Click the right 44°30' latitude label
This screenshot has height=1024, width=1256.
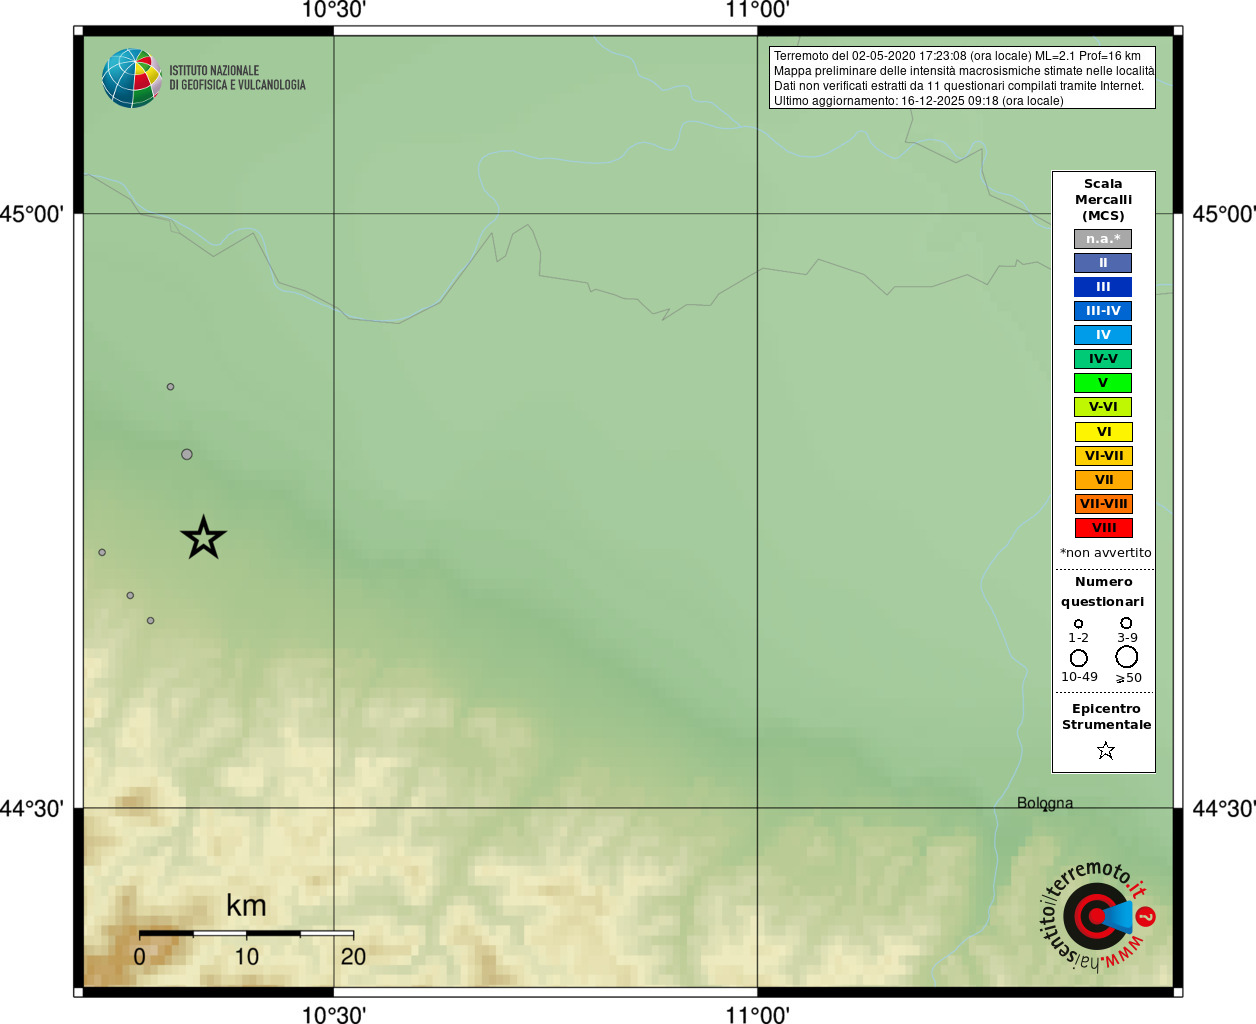point(1224,808)
